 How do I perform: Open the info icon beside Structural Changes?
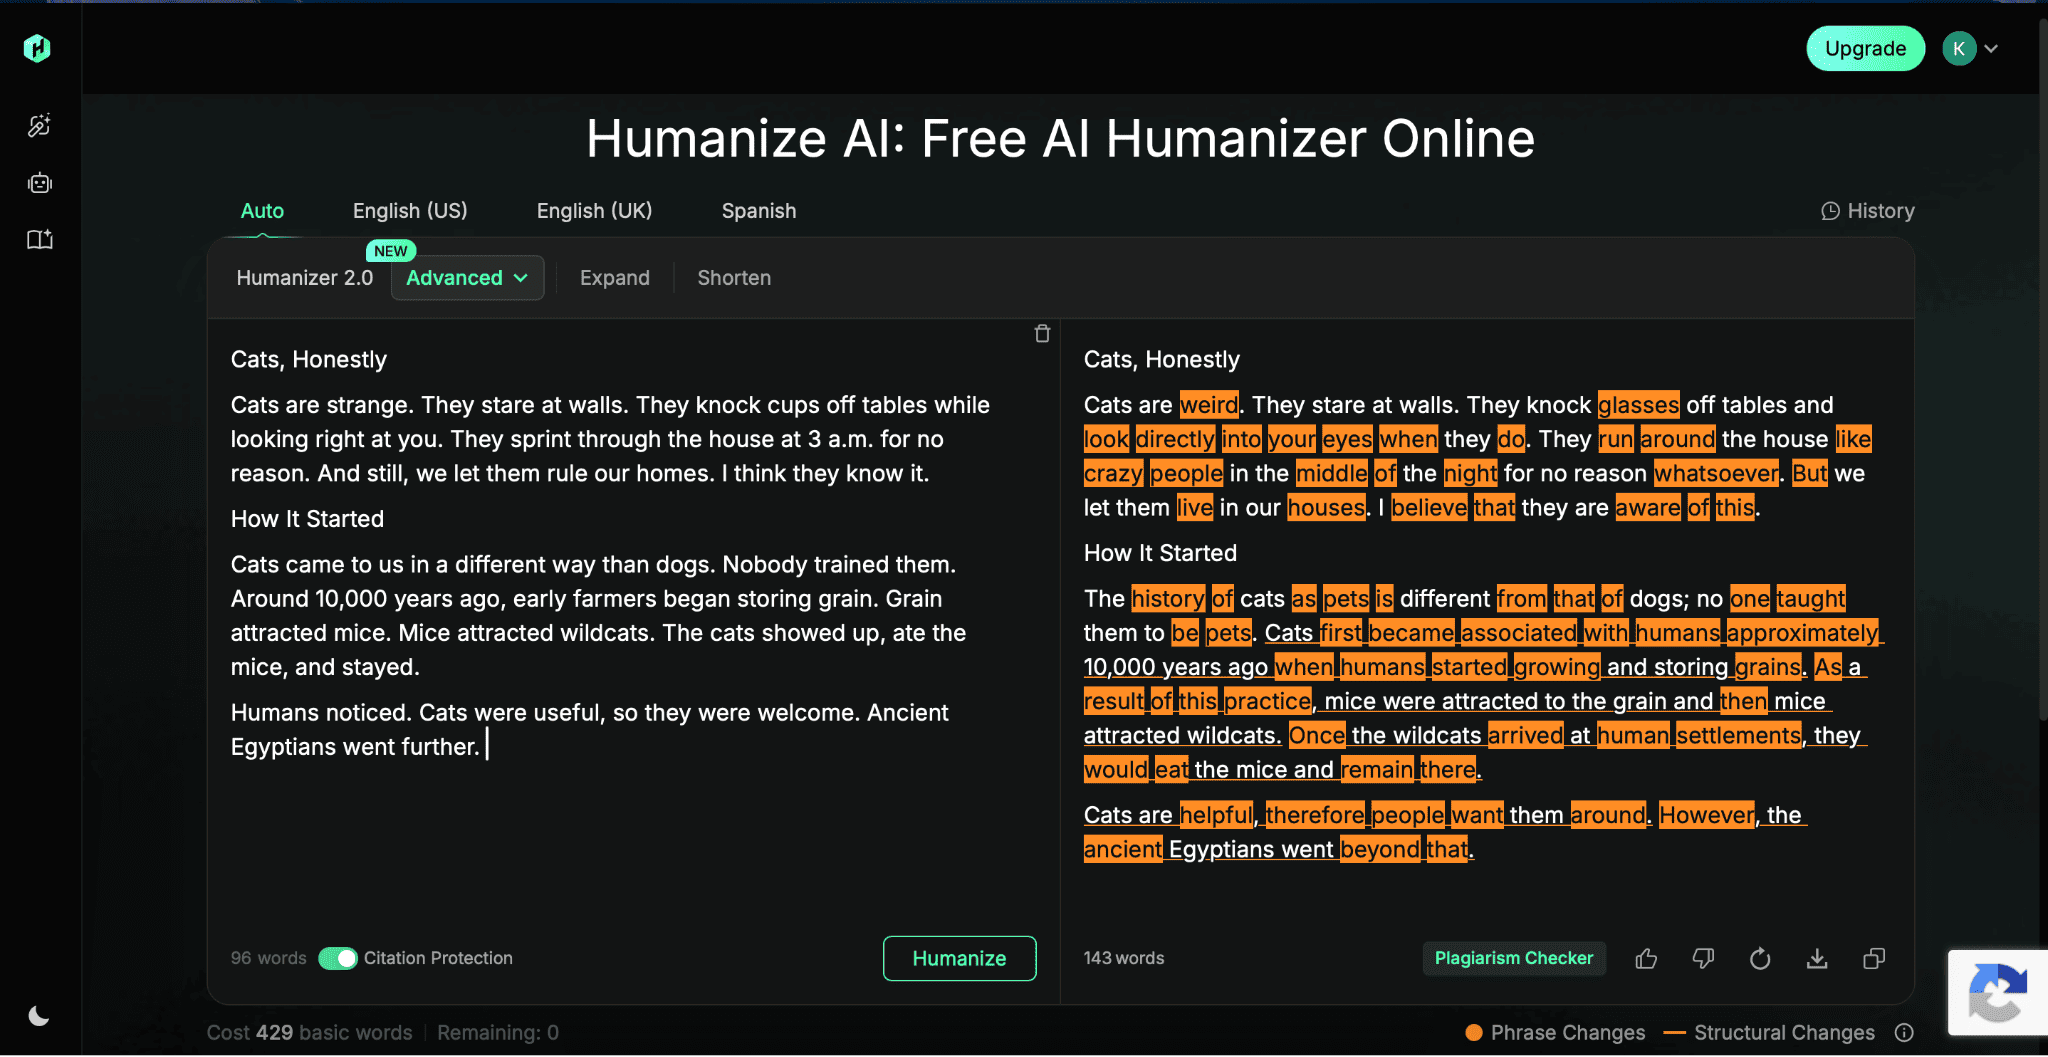(1904, 1033)
